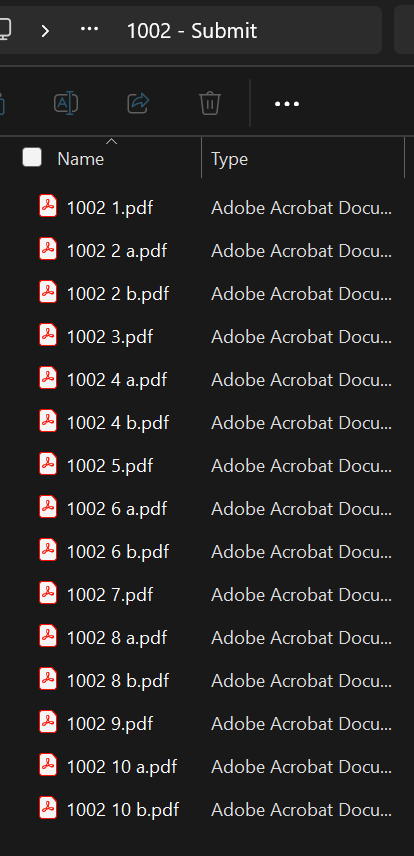This screenshot has width=414, height=856.
Task: Select file name 1002 5.pdf
Action: click(110, 466)
